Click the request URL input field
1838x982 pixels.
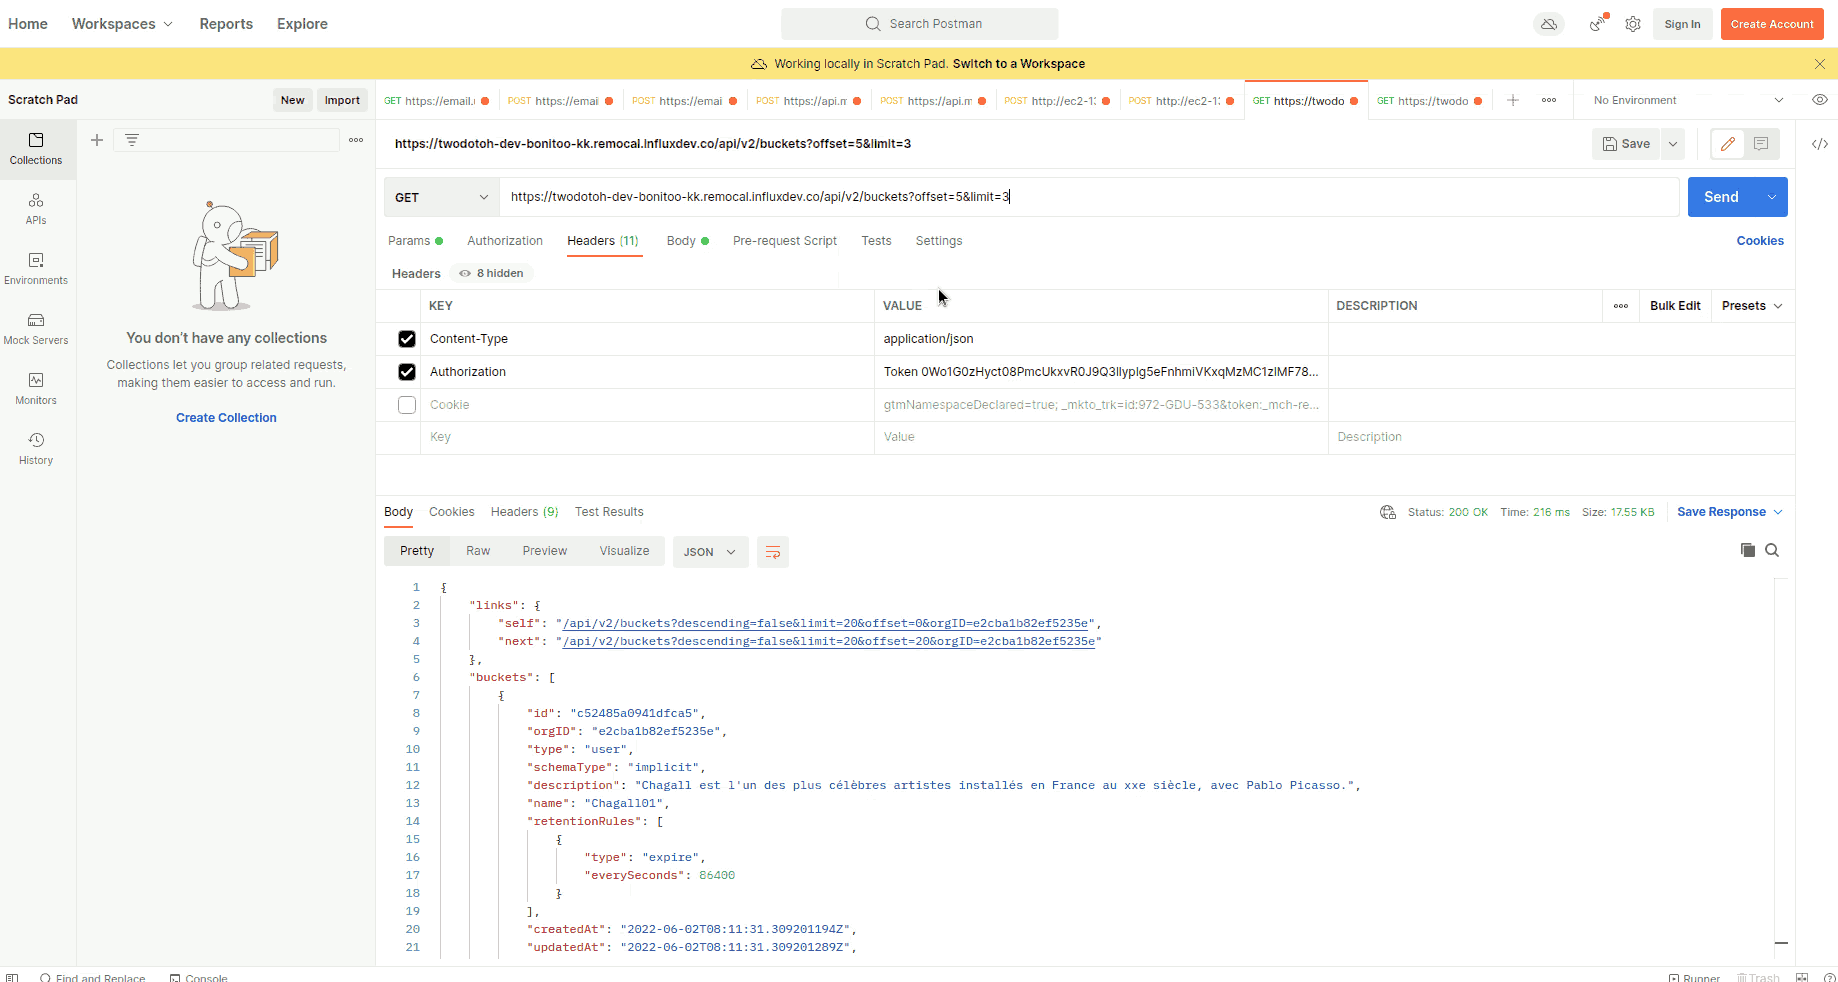pos(1090,197)
